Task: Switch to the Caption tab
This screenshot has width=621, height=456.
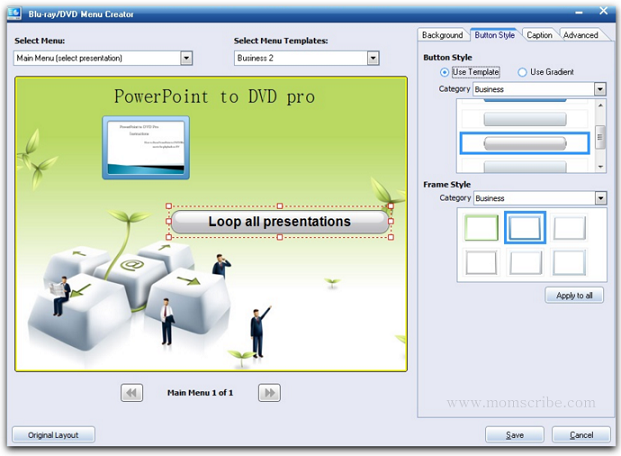Action: pyautogui.click(x=539, y=35)
